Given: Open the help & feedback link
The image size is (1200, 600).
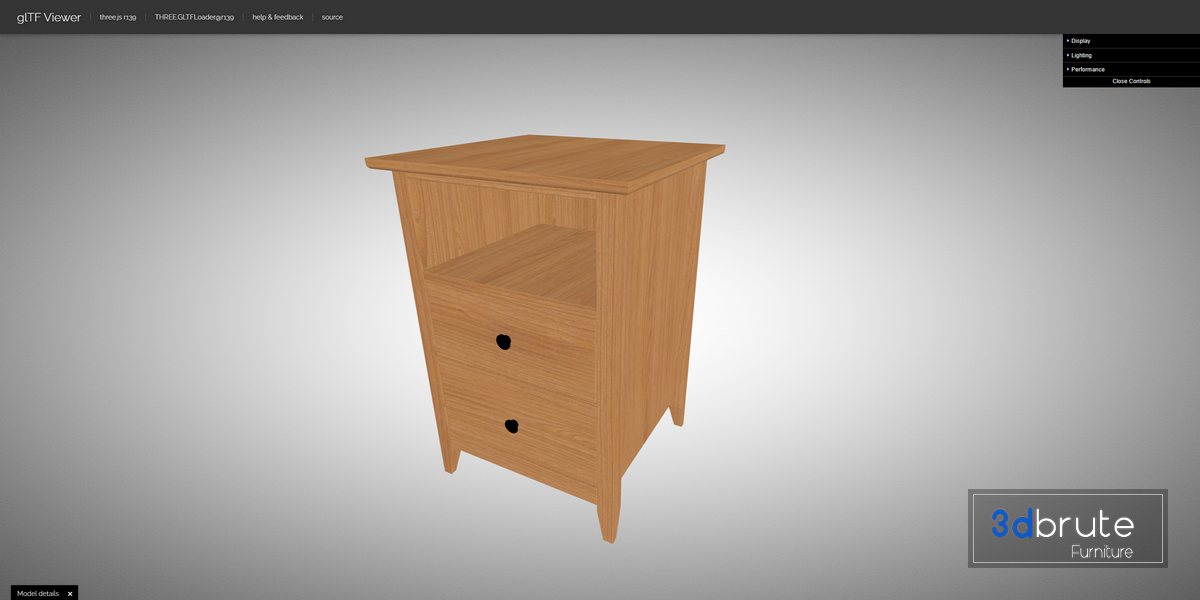Looking at the screenshot, I should [x=277, y=17].
